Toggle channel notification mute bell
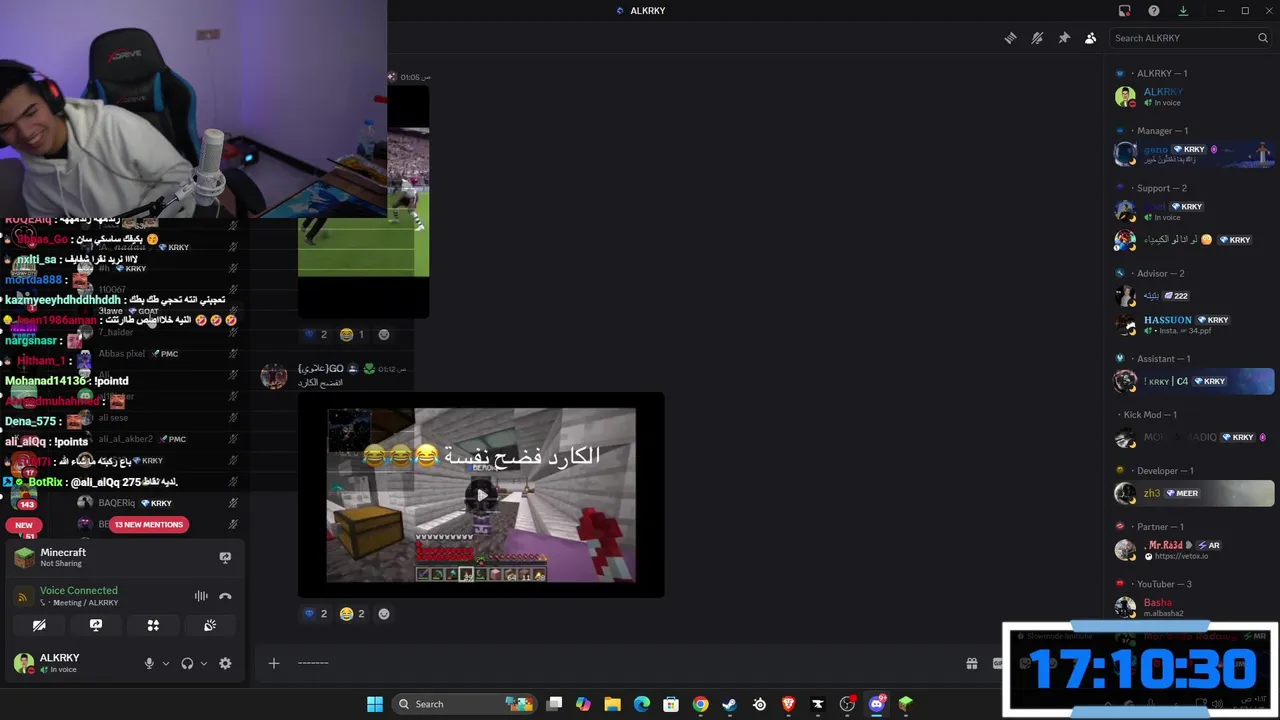The image size is (1280, 720). click(x=1037, y=38)
